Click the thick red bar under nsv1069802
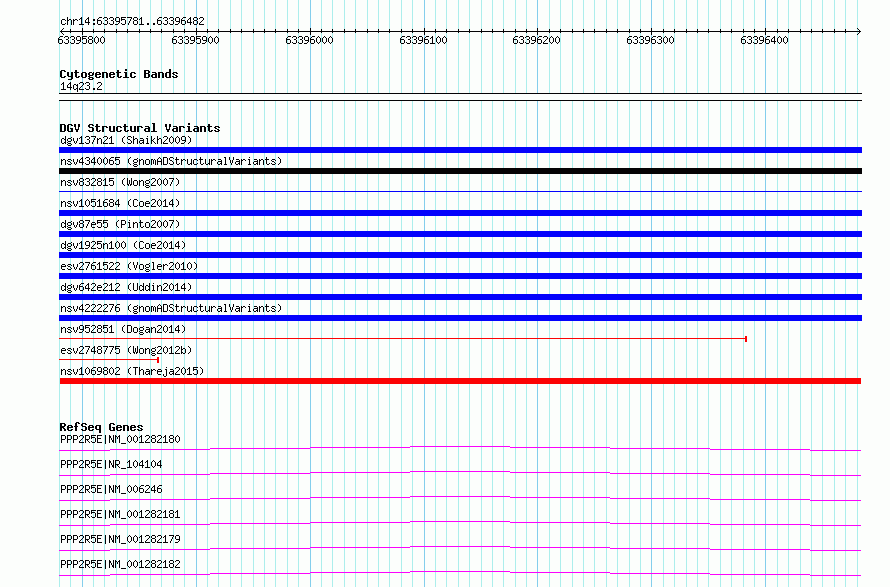Image resolution: width=890 pixels, height=587 pixels. [460, 381]
